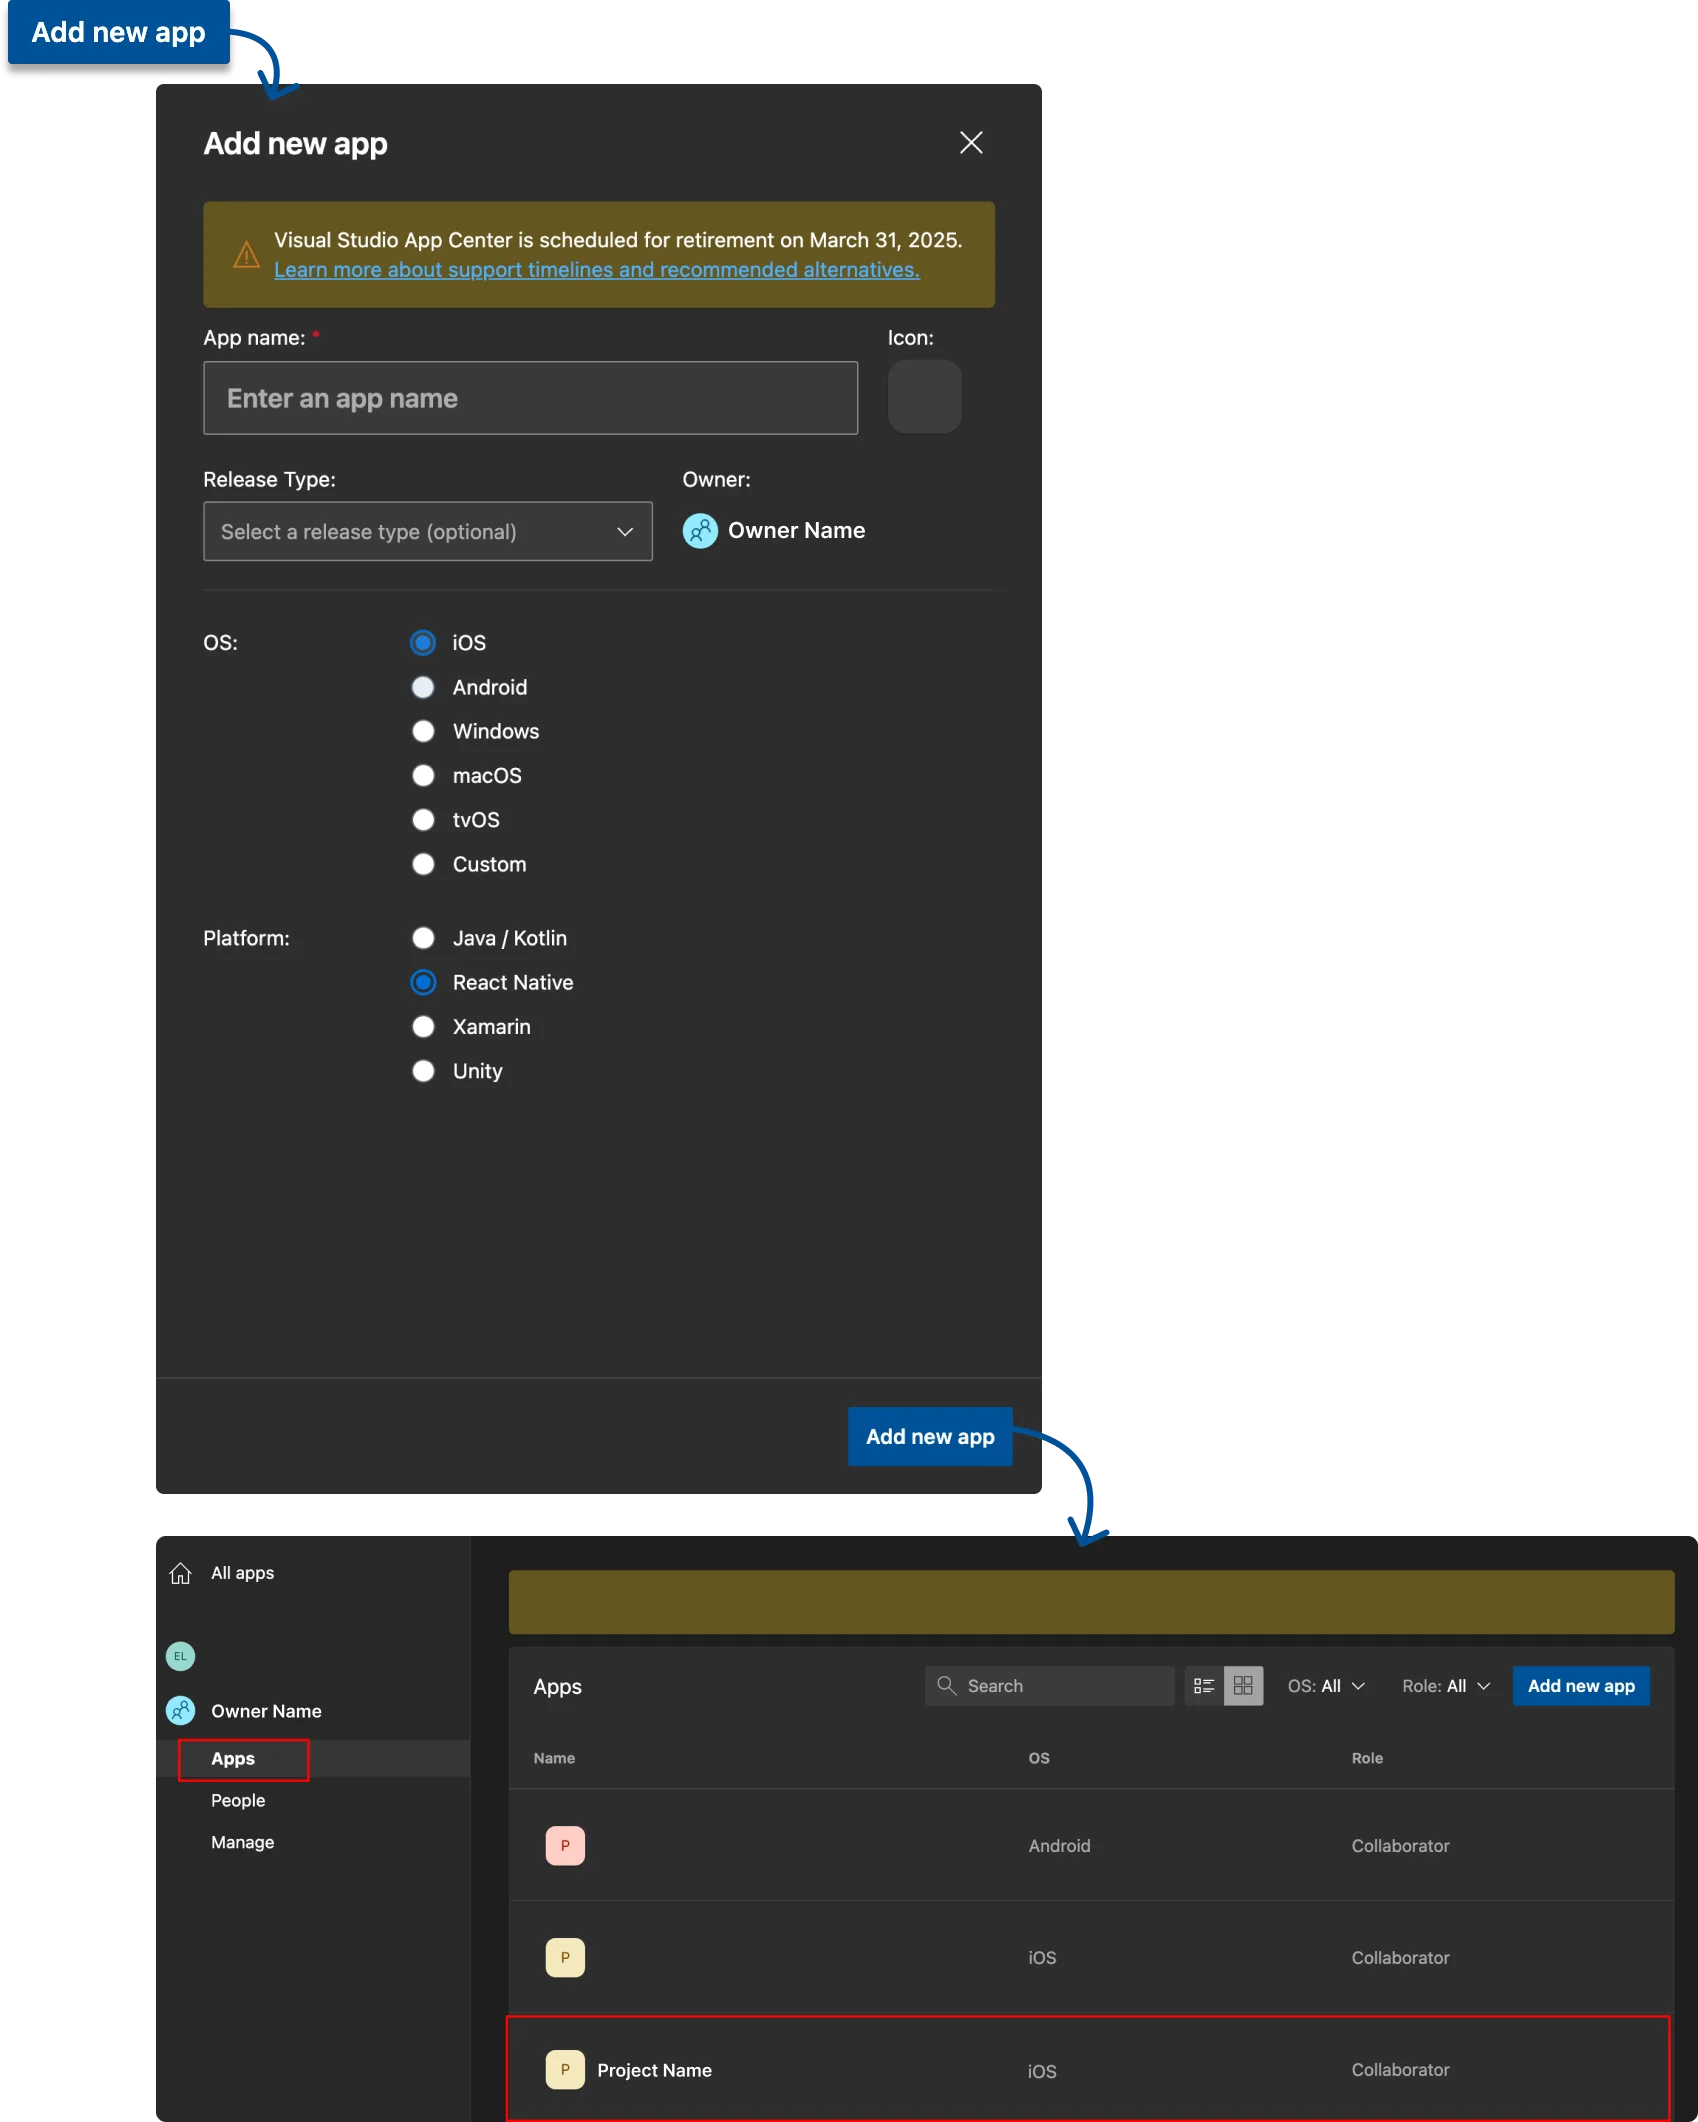Choose Unity platform
This screenshot has height=2122, width=1698.
click(423, 1071)
